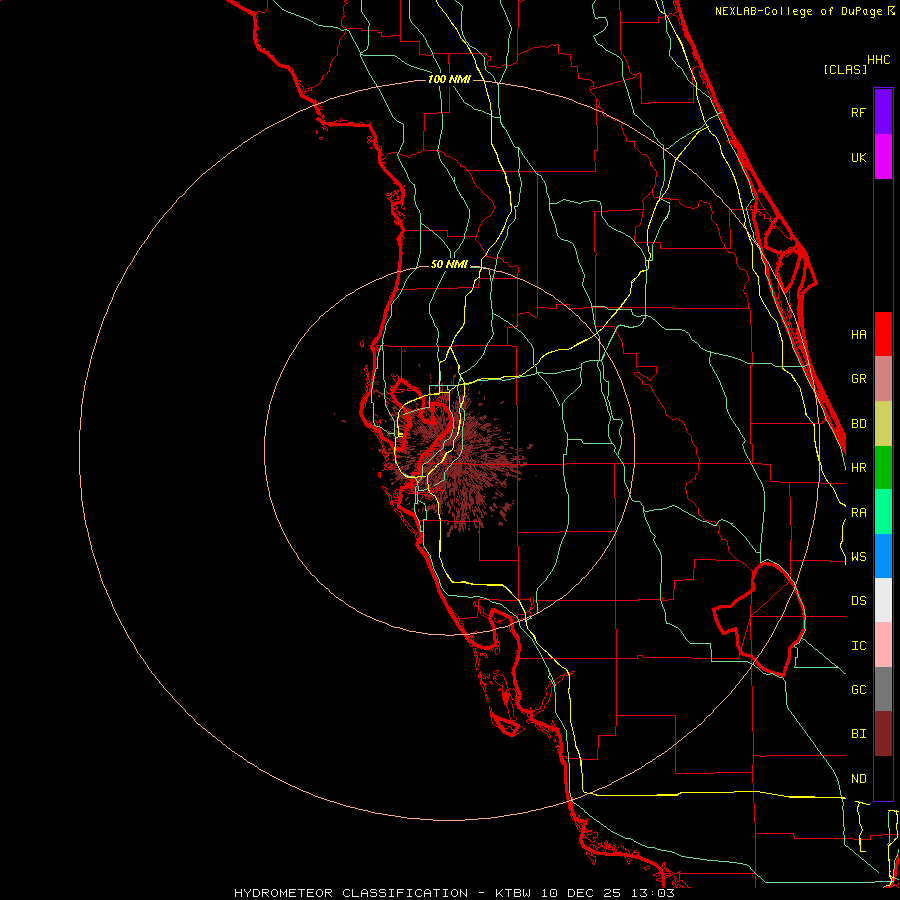Click the green HR legend swatch
The height and width of the screenshot is (900, 900).
coord(883,468)
